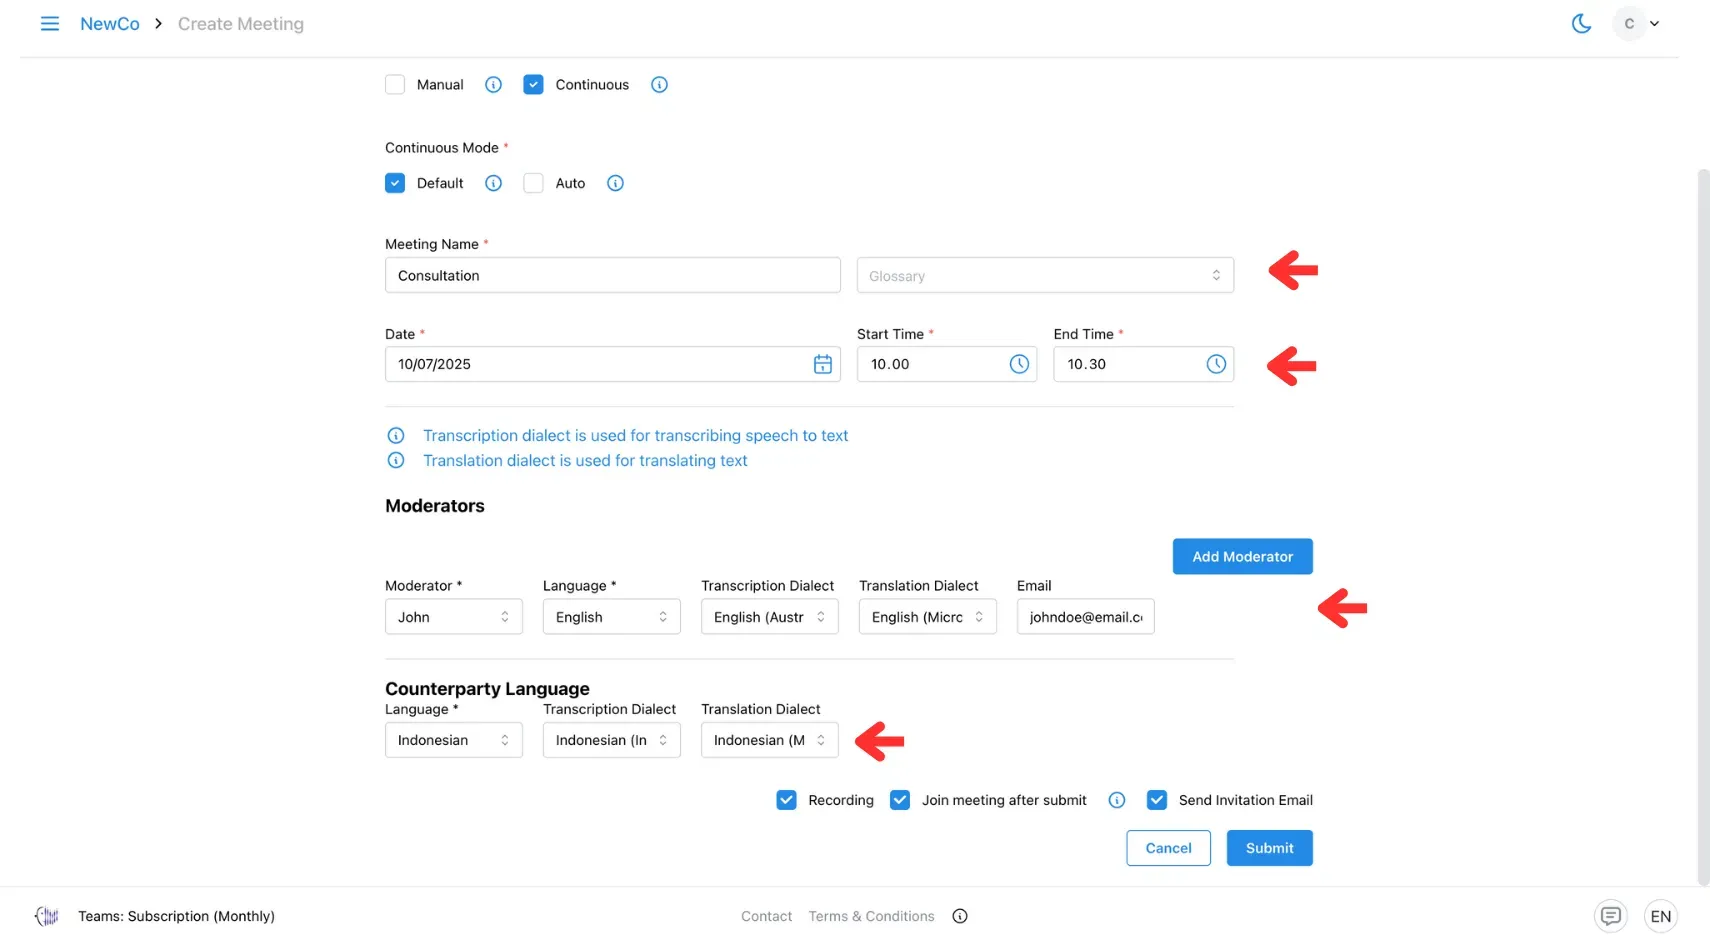The height and width of the screenshot is (945, 1710).
Task: Open the feedback chat icon in the footer
Action: click(1610, 915)
